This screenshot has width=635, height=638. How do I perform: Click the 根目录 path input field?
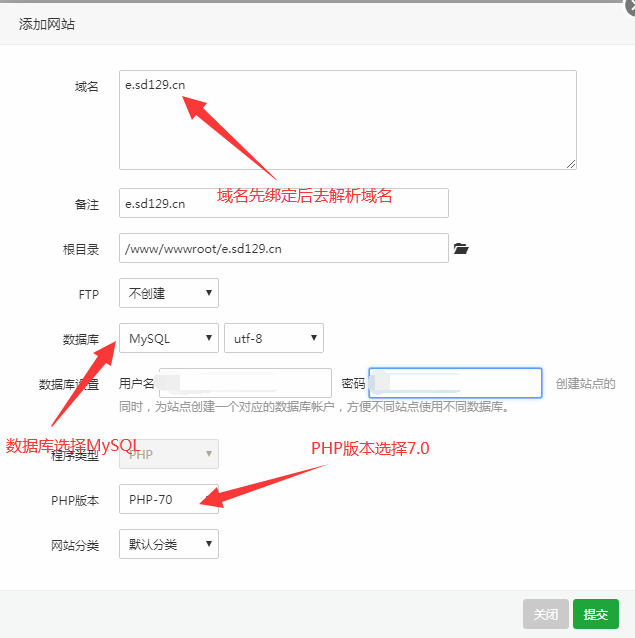coord(283,248)
